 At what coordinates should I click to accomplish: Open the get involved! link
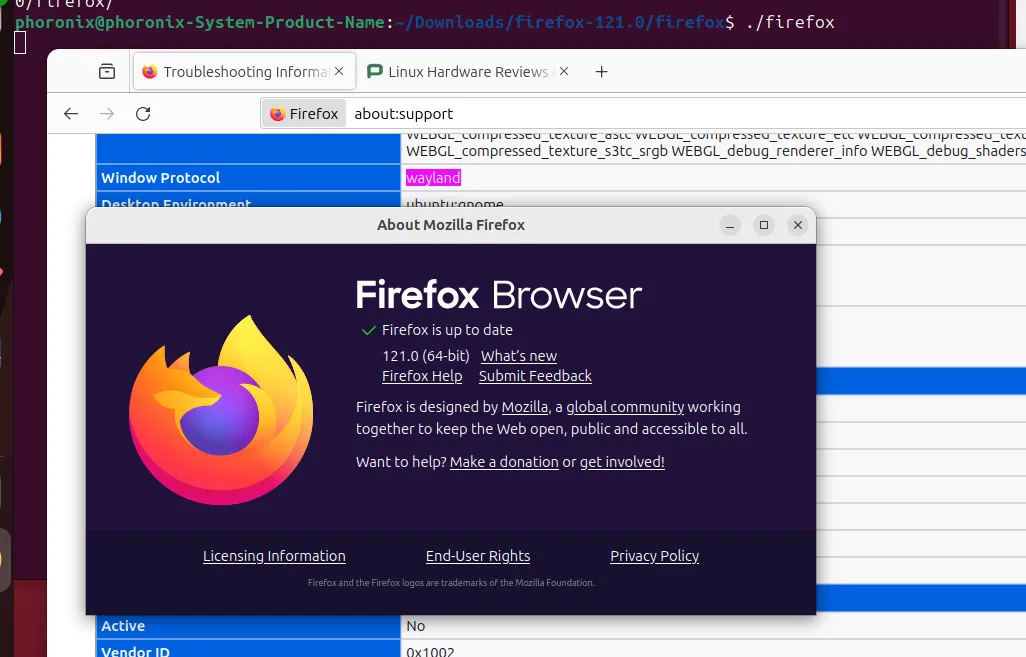[x=622, y=462]
